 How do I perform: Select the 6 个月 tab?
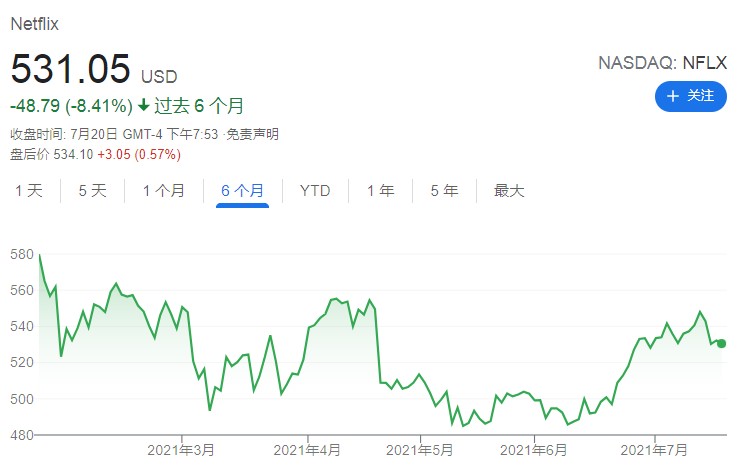click(242, 191)
